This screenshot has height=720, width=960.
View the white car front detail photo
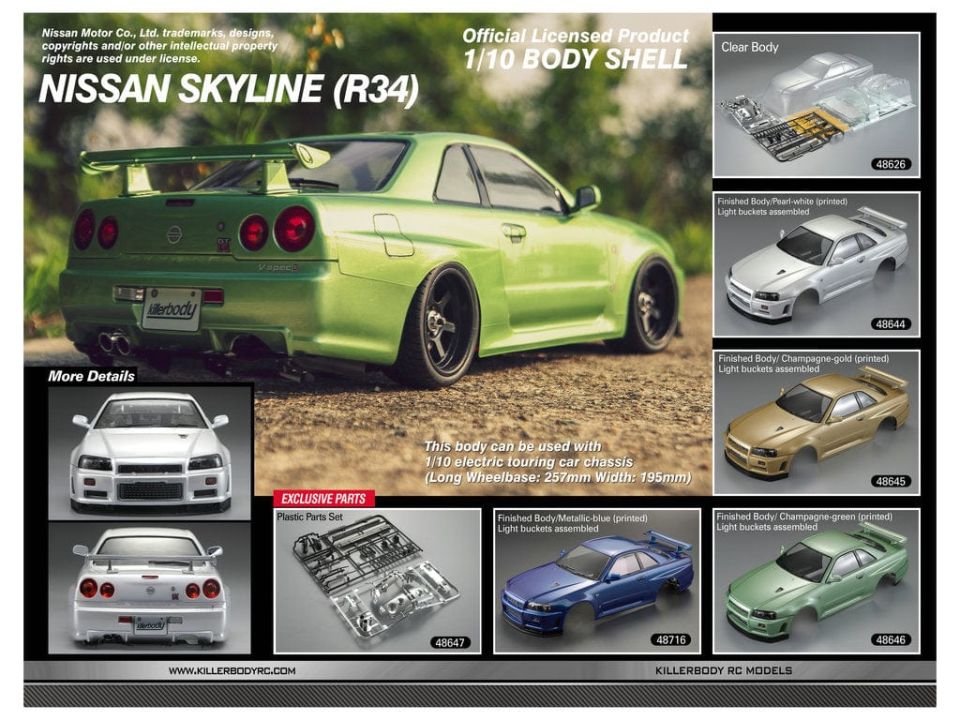click(150, 452)
